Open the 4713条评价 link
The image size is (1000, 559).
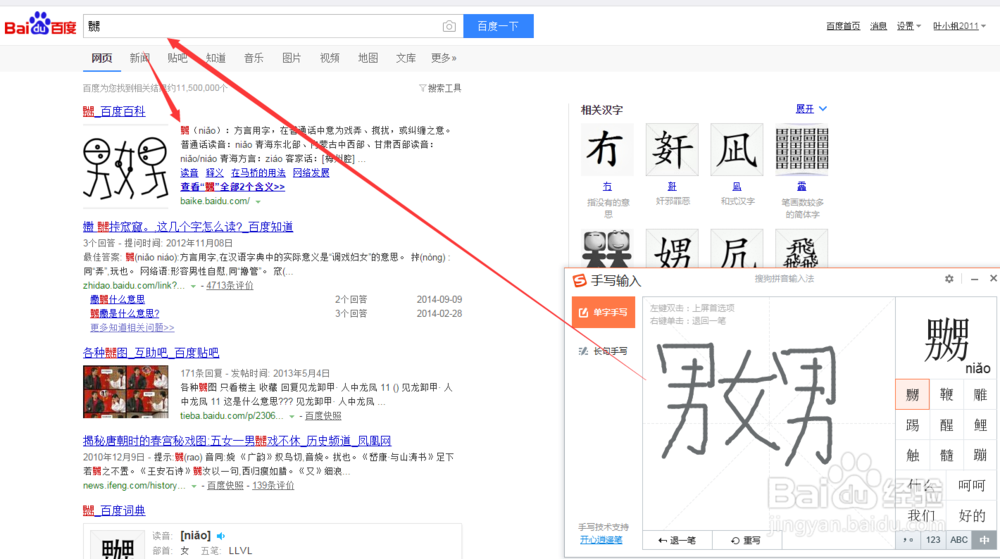click(x=230, y=286)
